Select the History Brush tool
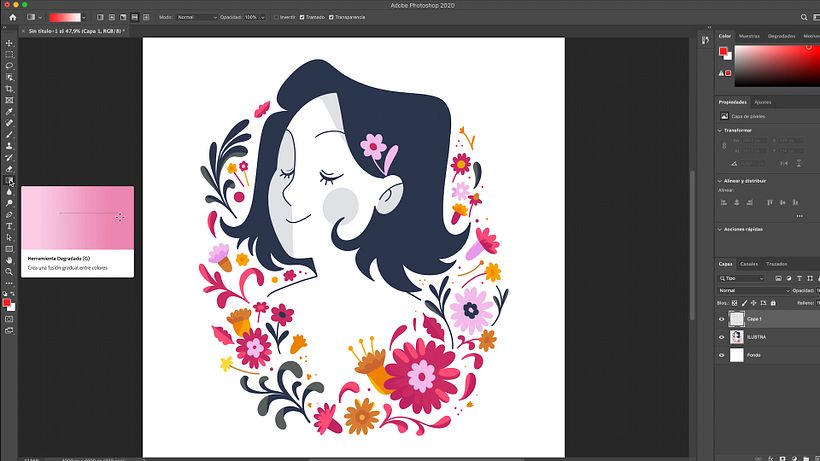 click(9, 157)
